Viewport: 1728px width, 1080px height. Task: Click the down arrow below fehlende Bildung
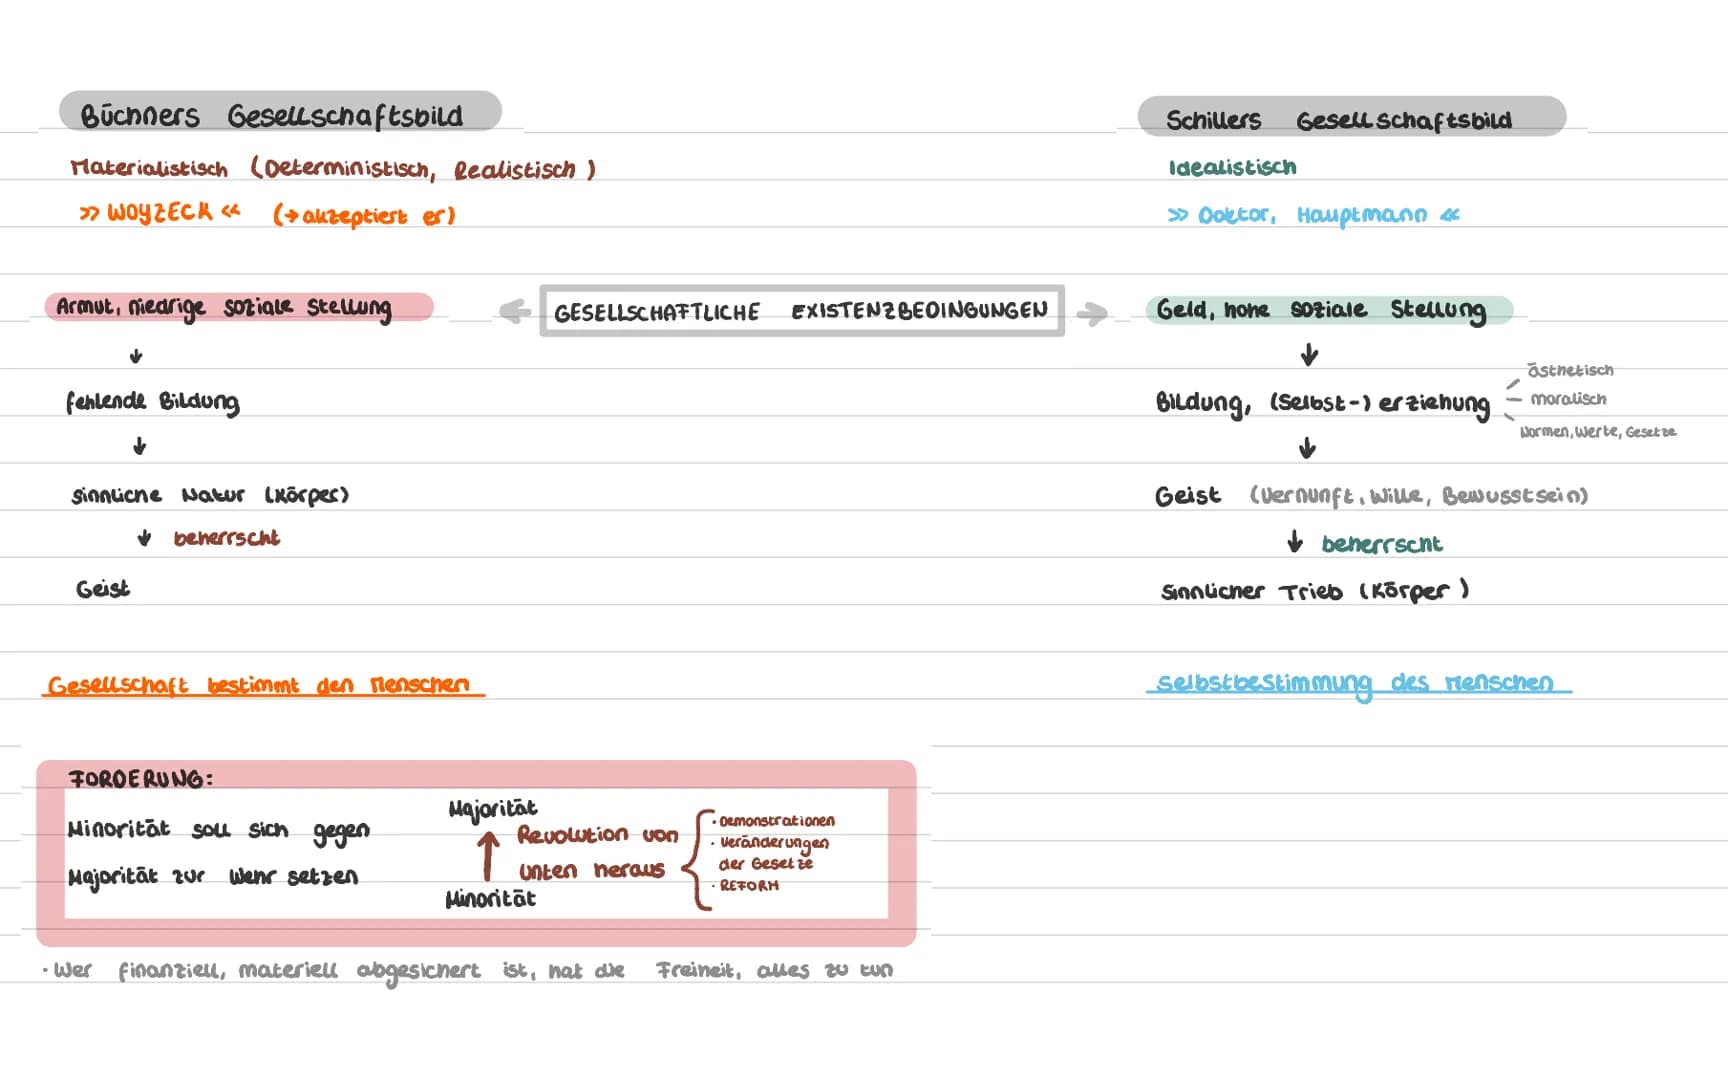(x=140, y=446)
